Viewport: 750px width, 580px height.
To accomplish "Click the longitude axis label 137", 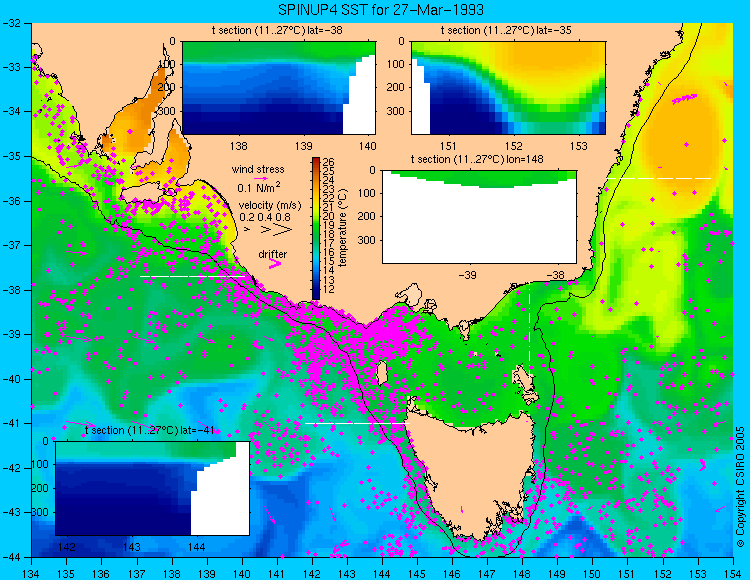I will click(x=136, y=574).
